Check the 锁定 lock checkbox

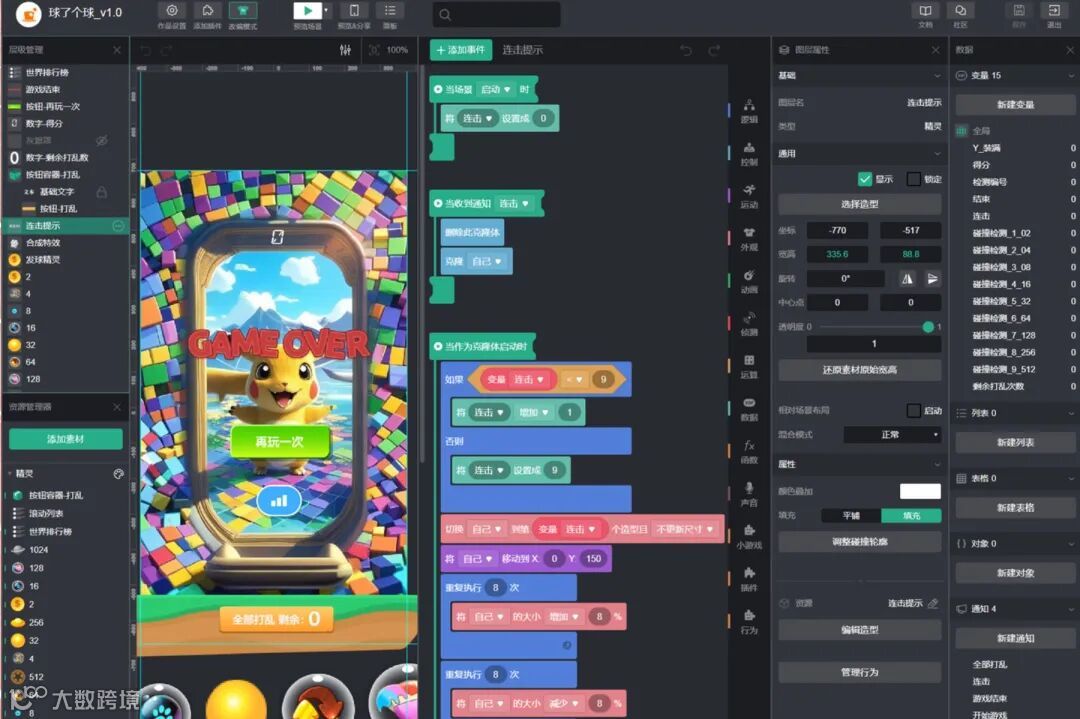[913, 179]
